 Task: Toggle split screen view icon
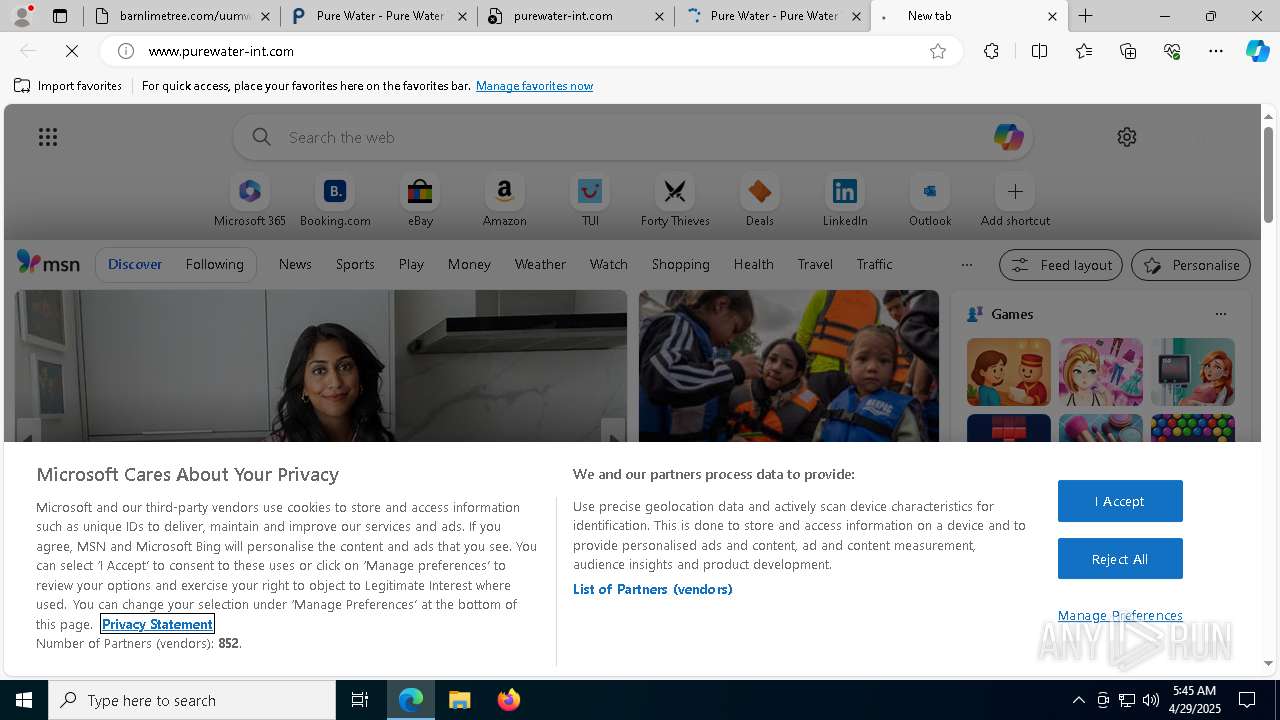[x=1039, y=51]
